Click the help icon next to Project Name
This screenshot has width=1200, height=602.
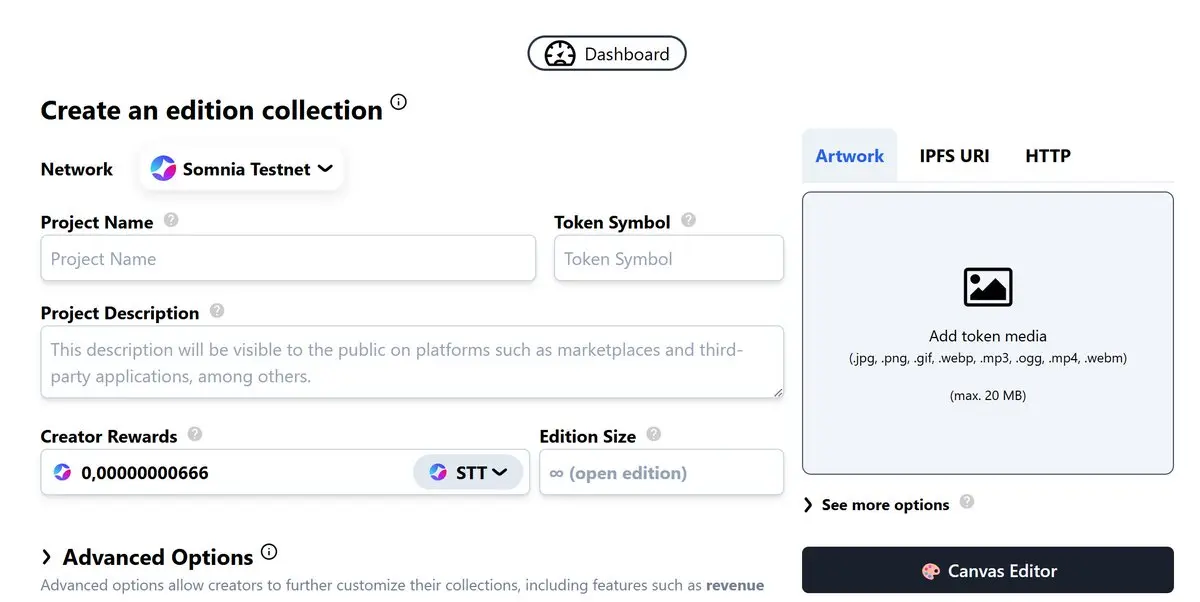(x=171, y=220)
